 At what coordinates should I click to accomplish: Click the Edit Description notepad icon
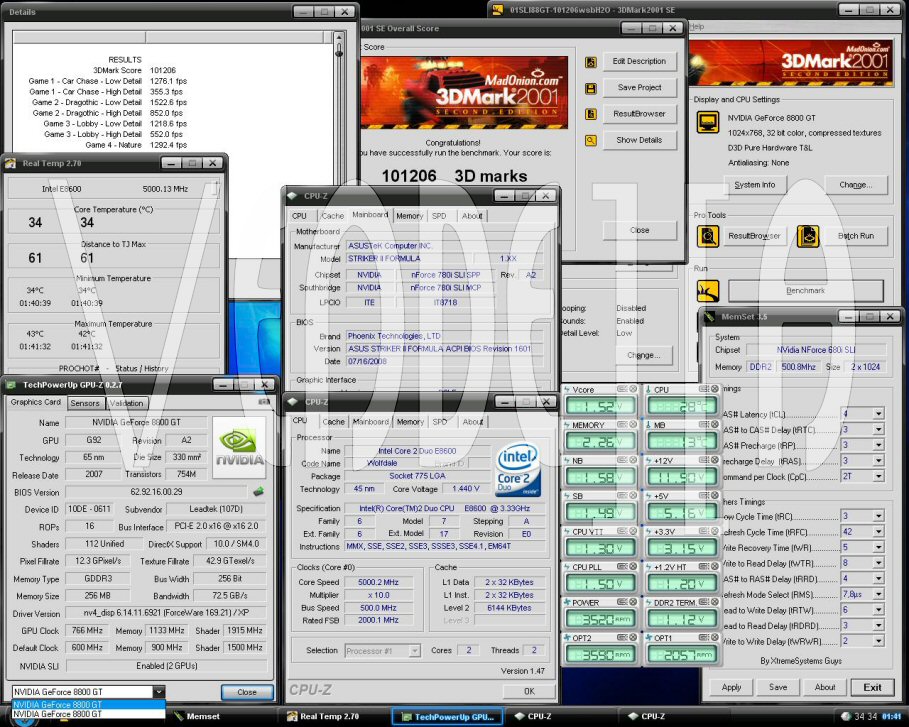click(591, 62)
